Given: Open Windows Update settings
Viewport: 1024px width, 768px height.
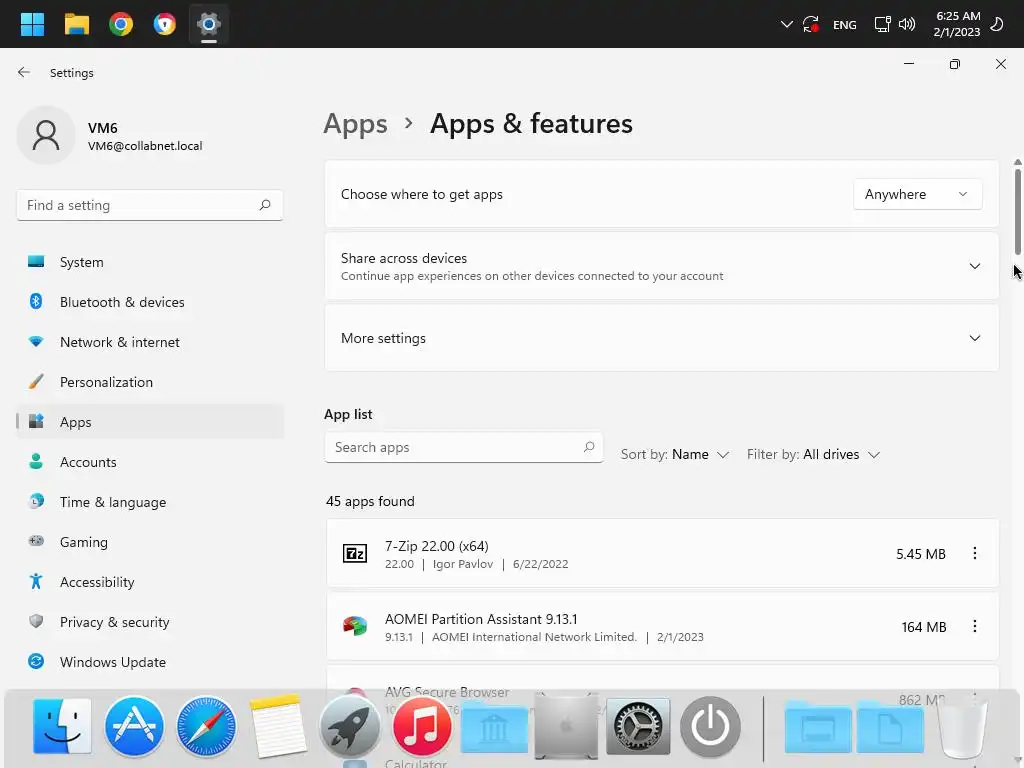Looking at the screenshot, I should tap(150, 662).
